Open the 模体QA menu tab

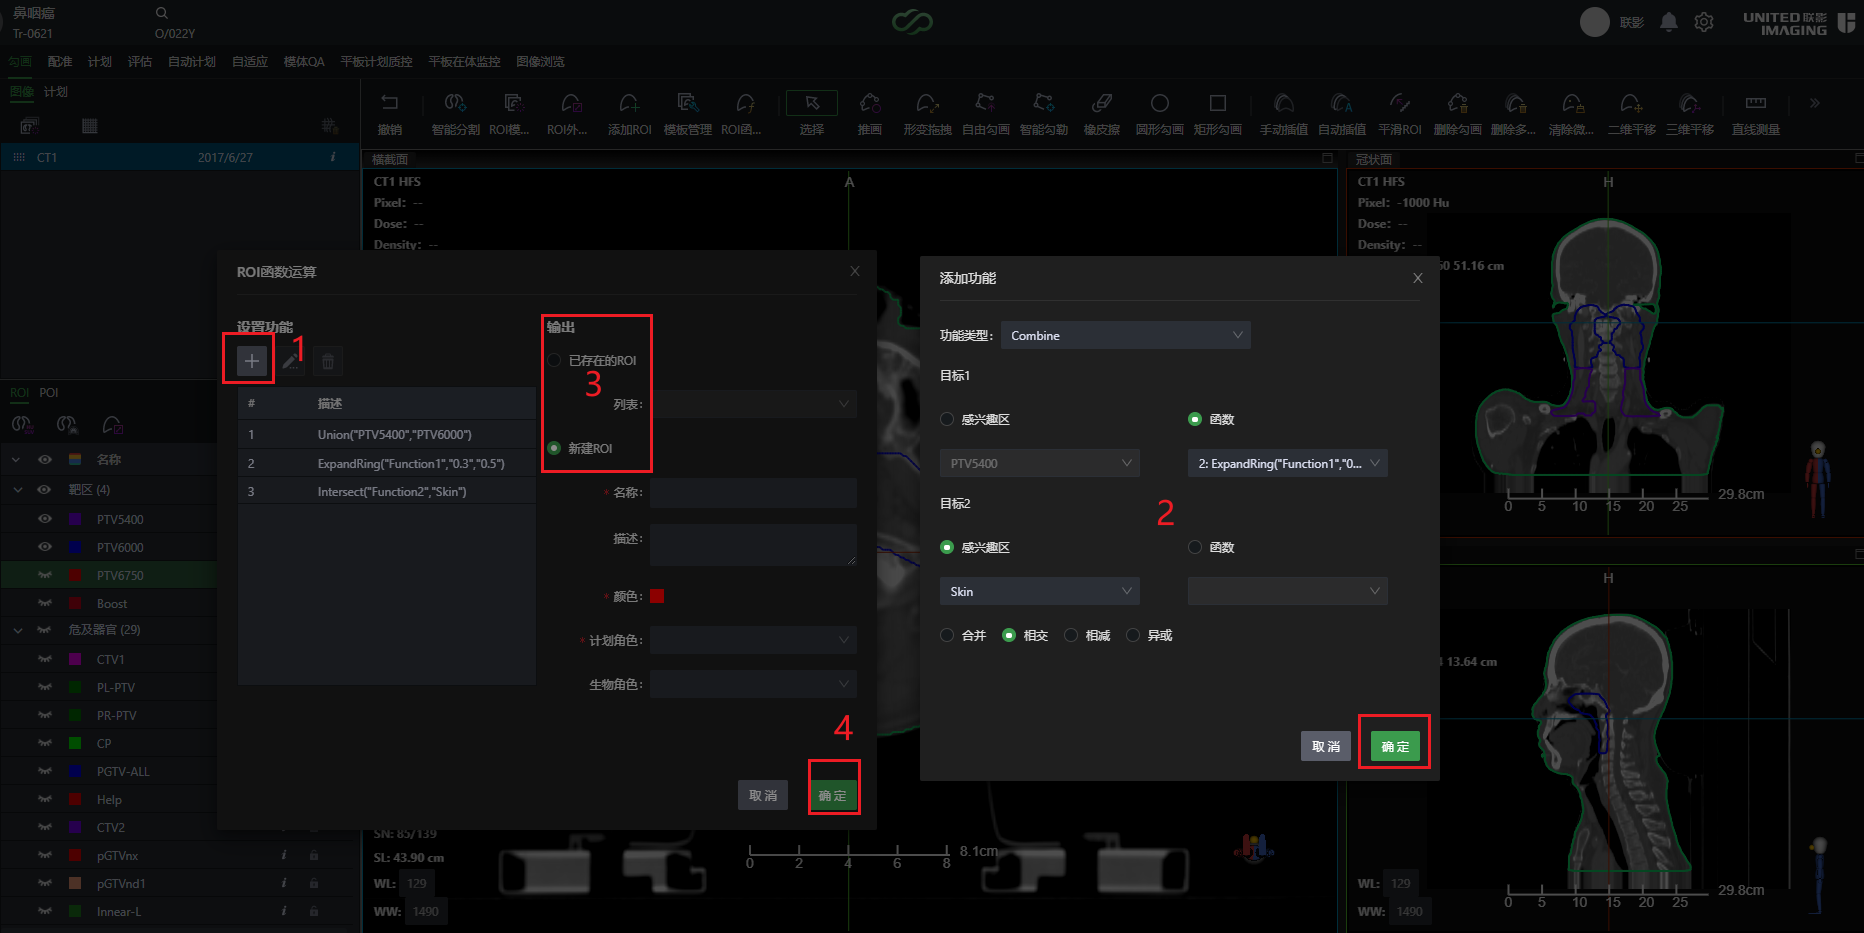pos(304,62)
